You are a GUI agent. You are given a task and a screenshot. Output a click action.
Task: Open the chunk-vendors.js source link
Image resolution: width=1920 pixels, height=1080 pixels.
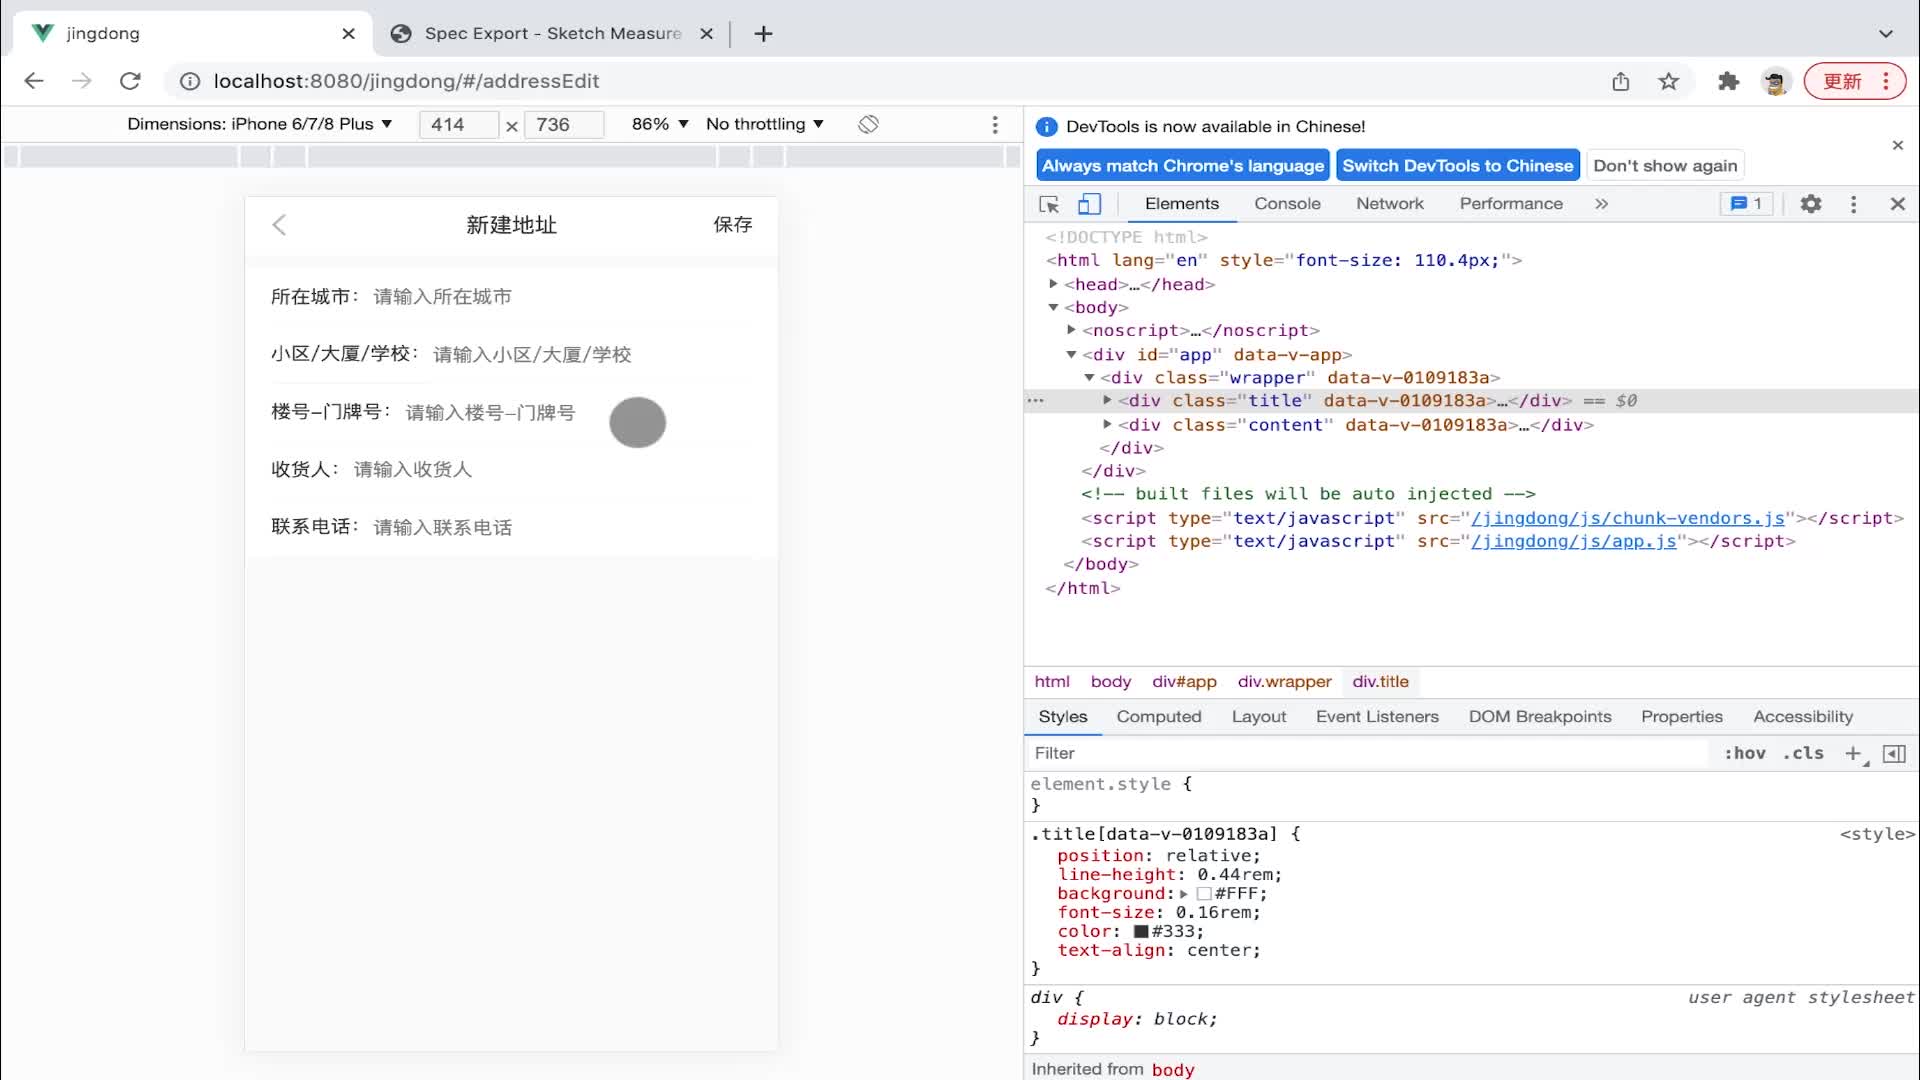[1625, 518]
